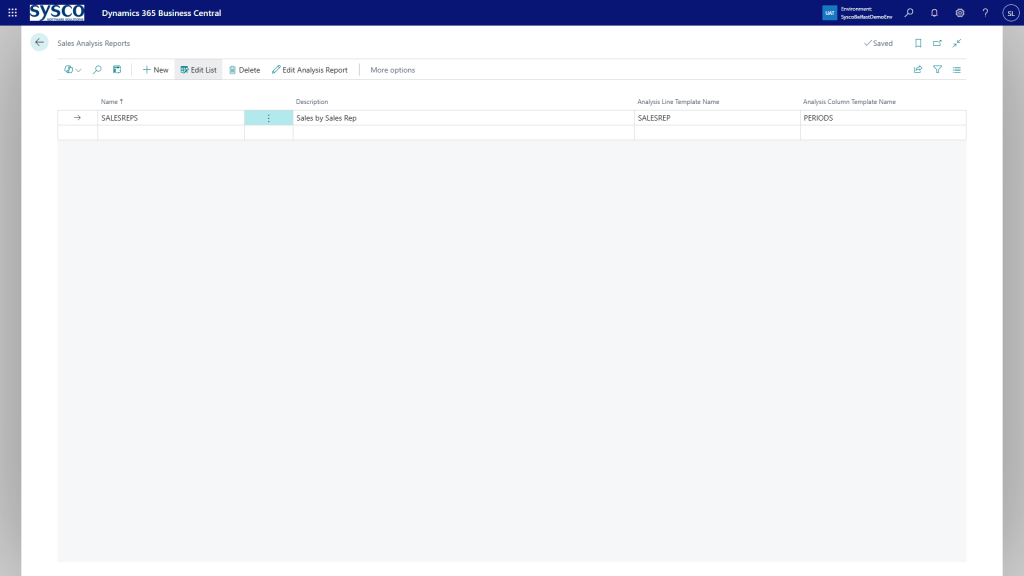This screenshot has height=576, width=1024.
Task: Click the help question mark icon
Action: click(985, 13)
